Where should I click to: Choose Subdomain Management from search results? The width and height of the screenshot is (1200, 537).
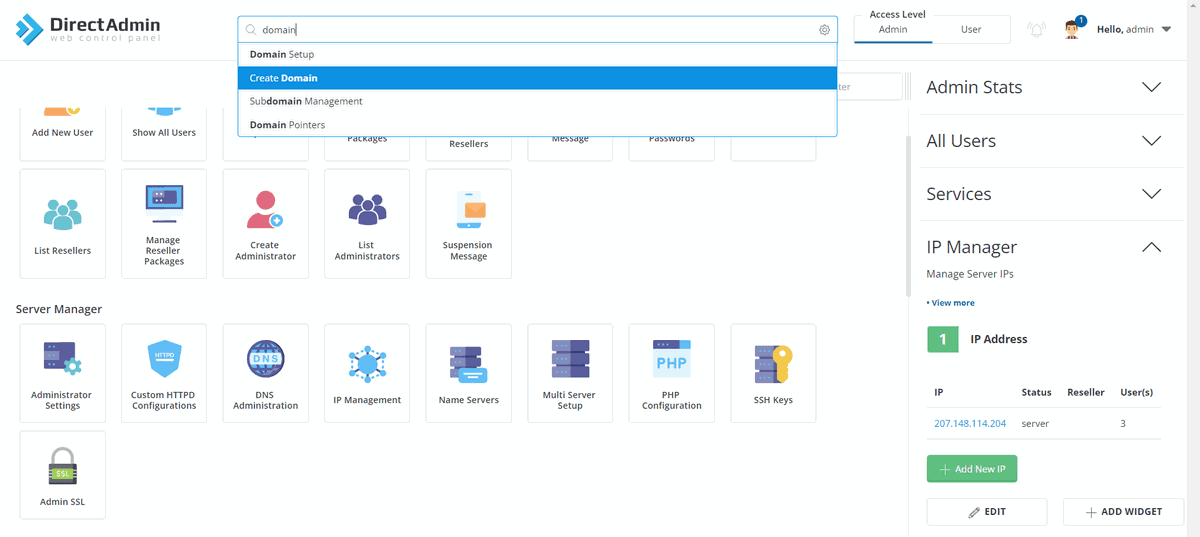click(x=537, y=101)
